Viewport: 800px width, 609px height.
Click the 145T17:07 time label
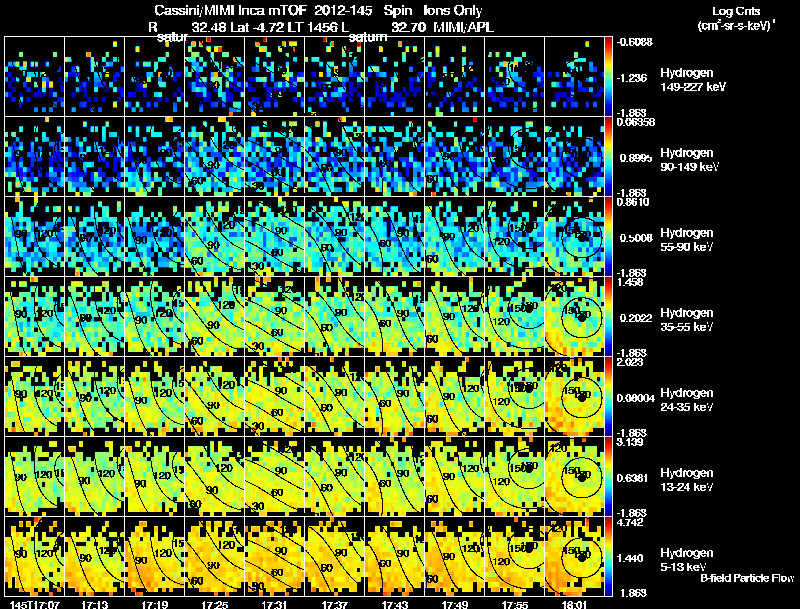tap(35, 604)
